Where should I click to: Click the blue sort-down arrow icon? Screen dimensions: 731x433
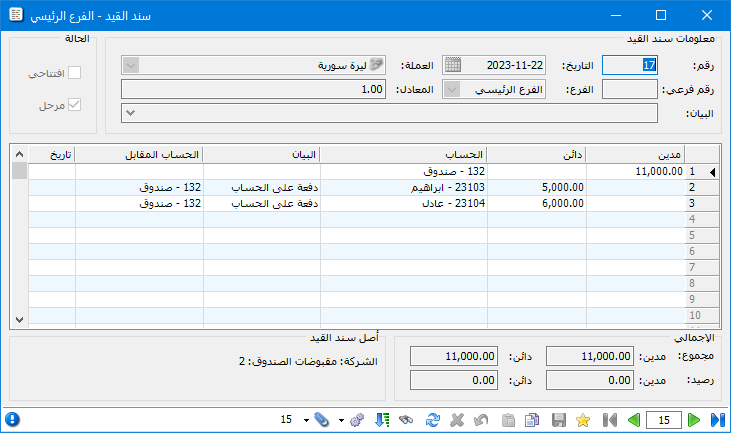382,420
